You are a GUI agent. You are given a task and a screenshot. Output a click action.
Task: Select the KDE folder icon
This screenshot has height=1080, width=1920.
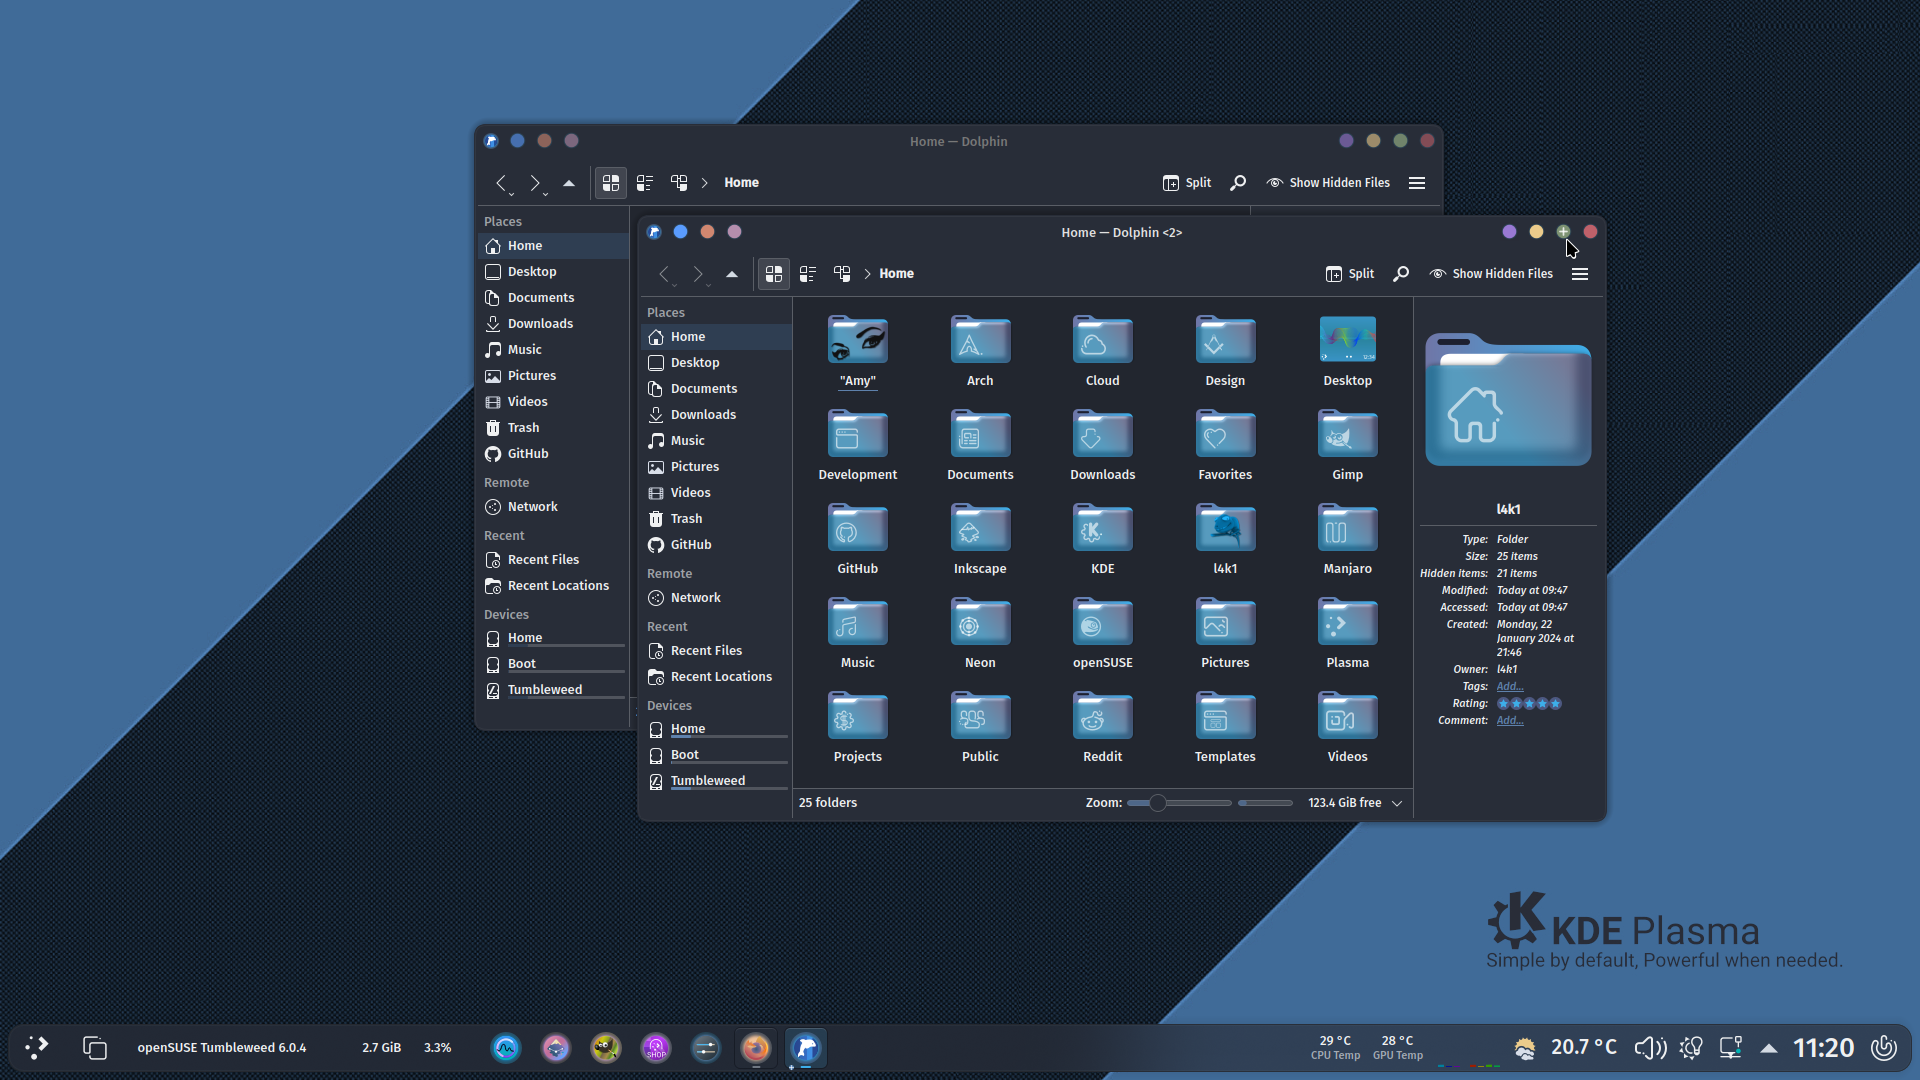pos(1103,529)
